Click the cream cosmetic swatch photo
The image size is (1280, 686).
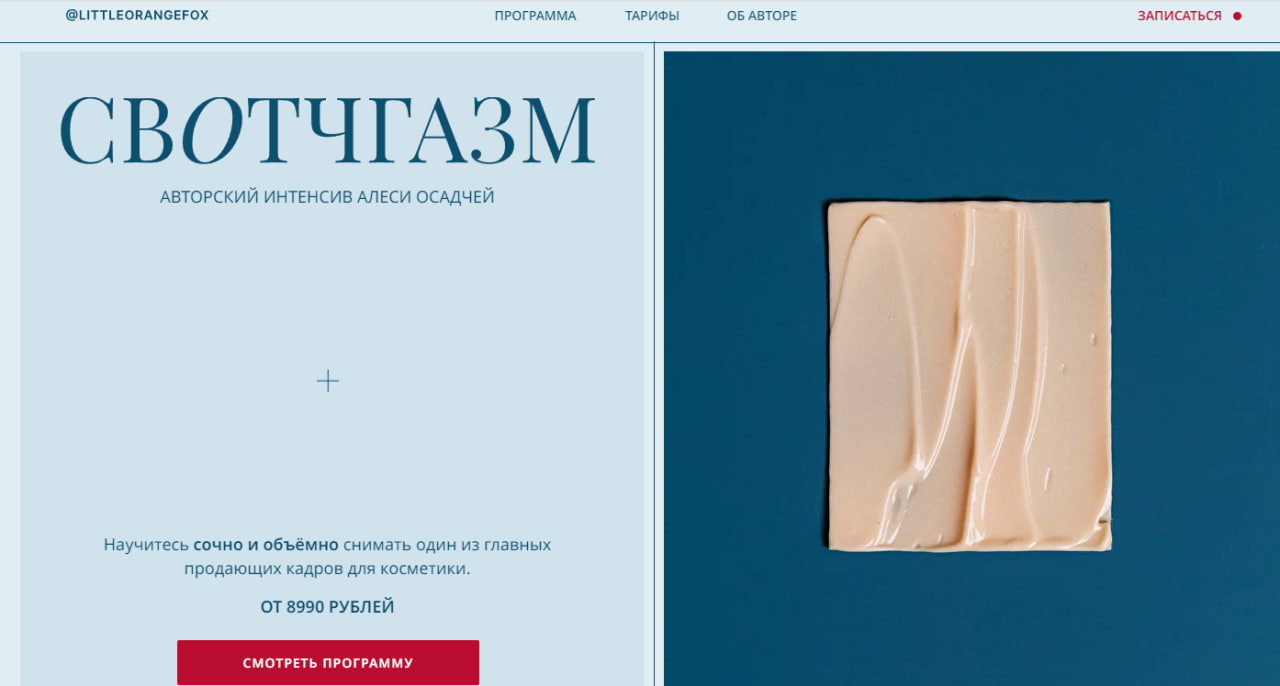(969, 376)
